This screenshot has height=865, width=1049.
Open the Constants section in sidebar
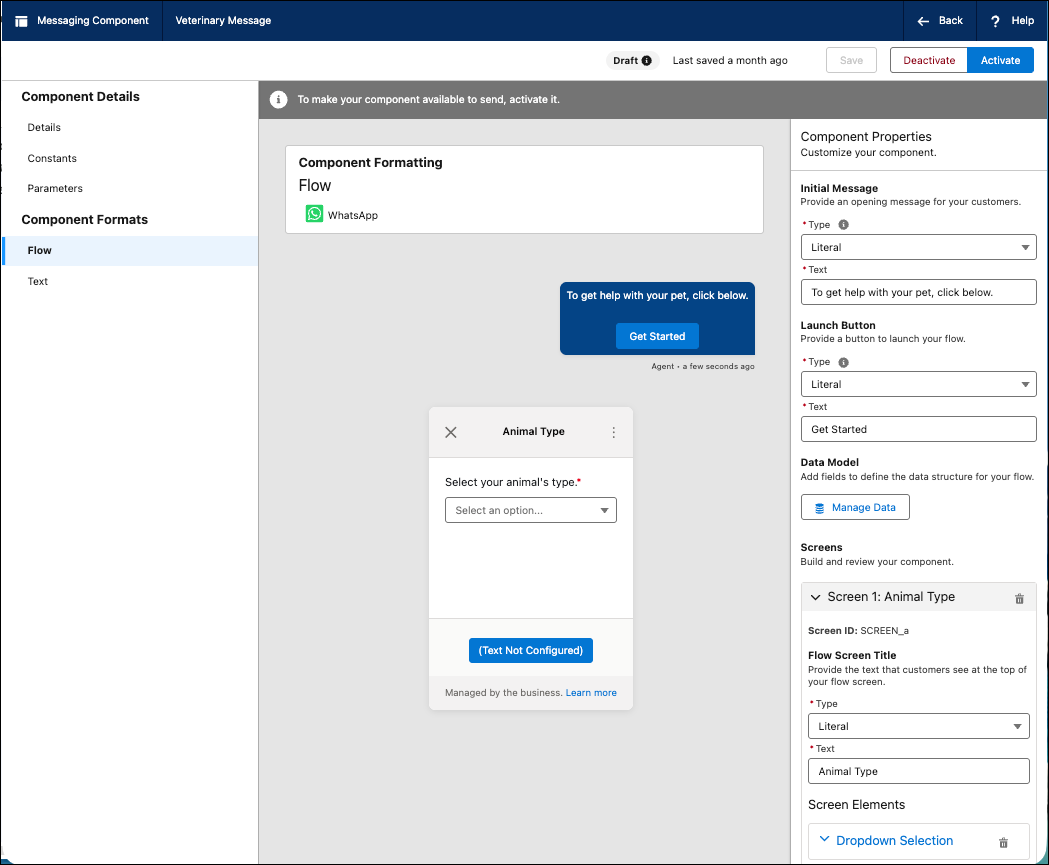[x=52, y=159]
